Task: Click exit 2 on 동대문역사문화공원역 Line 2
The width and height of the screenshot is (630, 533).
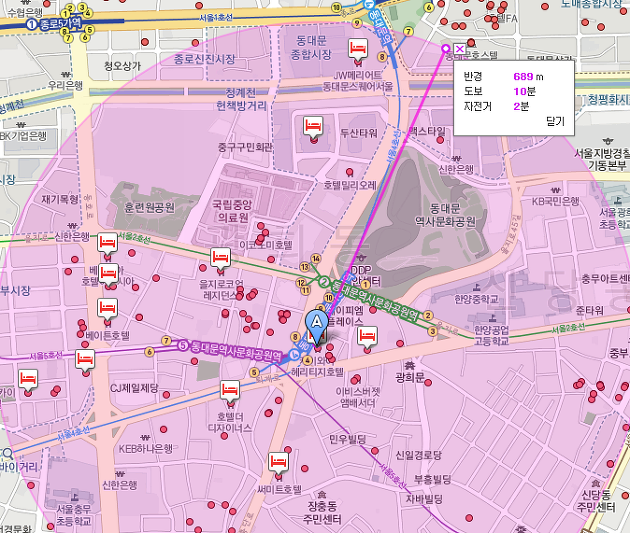Action: click(x=428, y=315)
